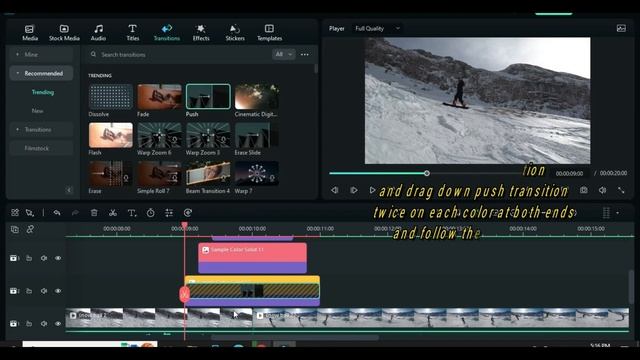Image resolution: width=640 pixels, height=360 pixels.
Task: Toggle visibility of the middle track
Action: (58, 291)
